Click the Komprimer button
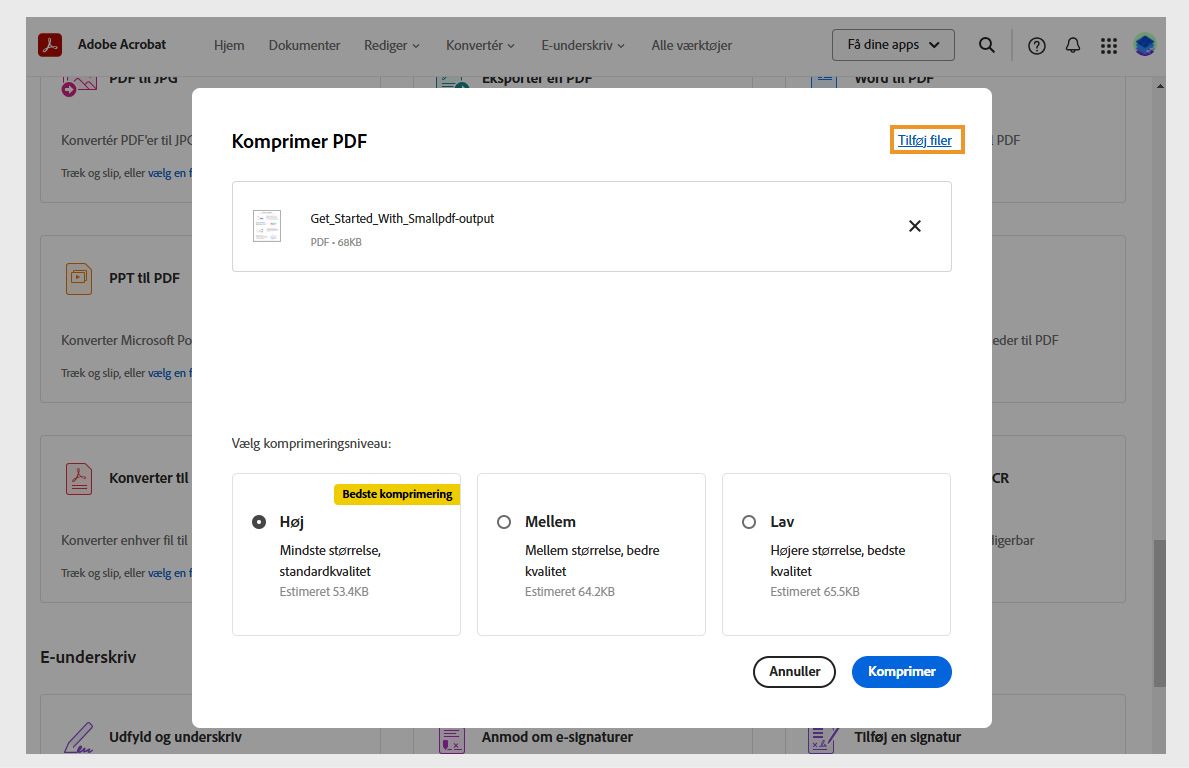The width and height of the screenshot is (1189, 768). (901, 671)
